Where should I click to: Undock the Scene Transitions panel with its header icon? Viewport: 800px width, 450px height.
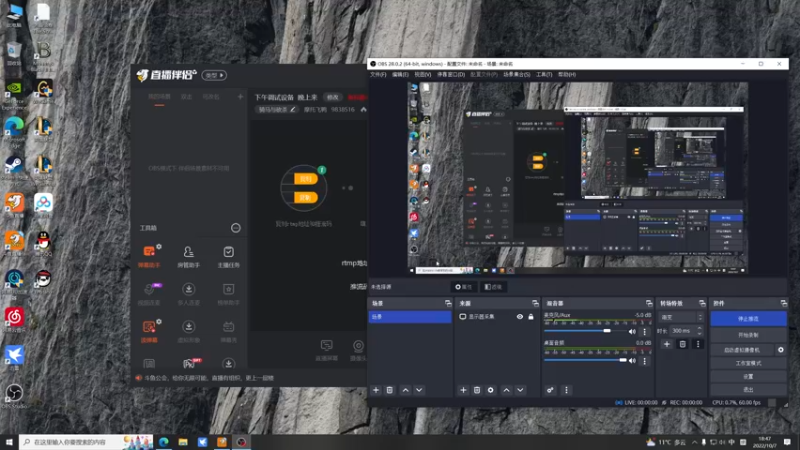[x=702, y=303]
